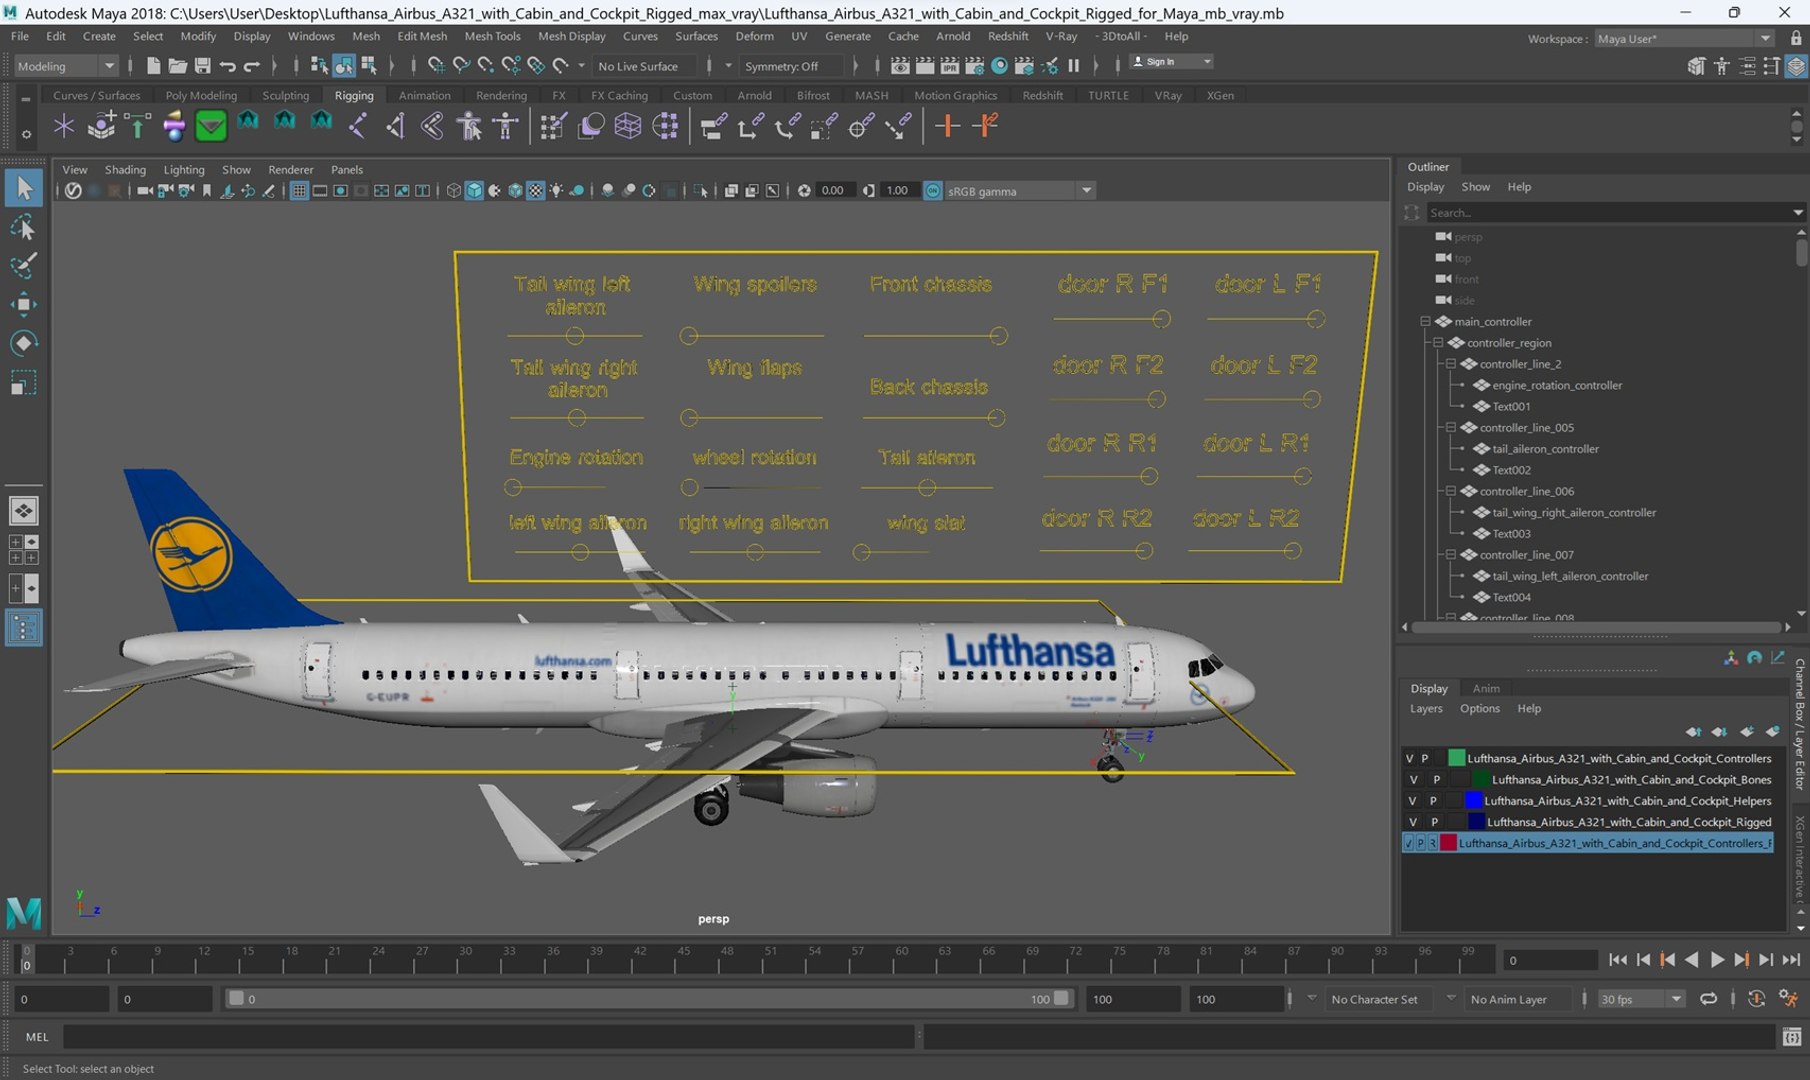Click the Quick rig green shelf icon
Screen dimensions: 1810x1080
tap(211, 126)
